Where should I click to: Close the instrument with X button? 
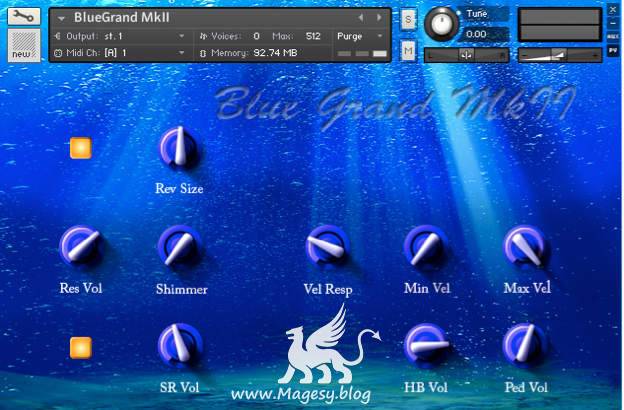(x=613, y=10)
